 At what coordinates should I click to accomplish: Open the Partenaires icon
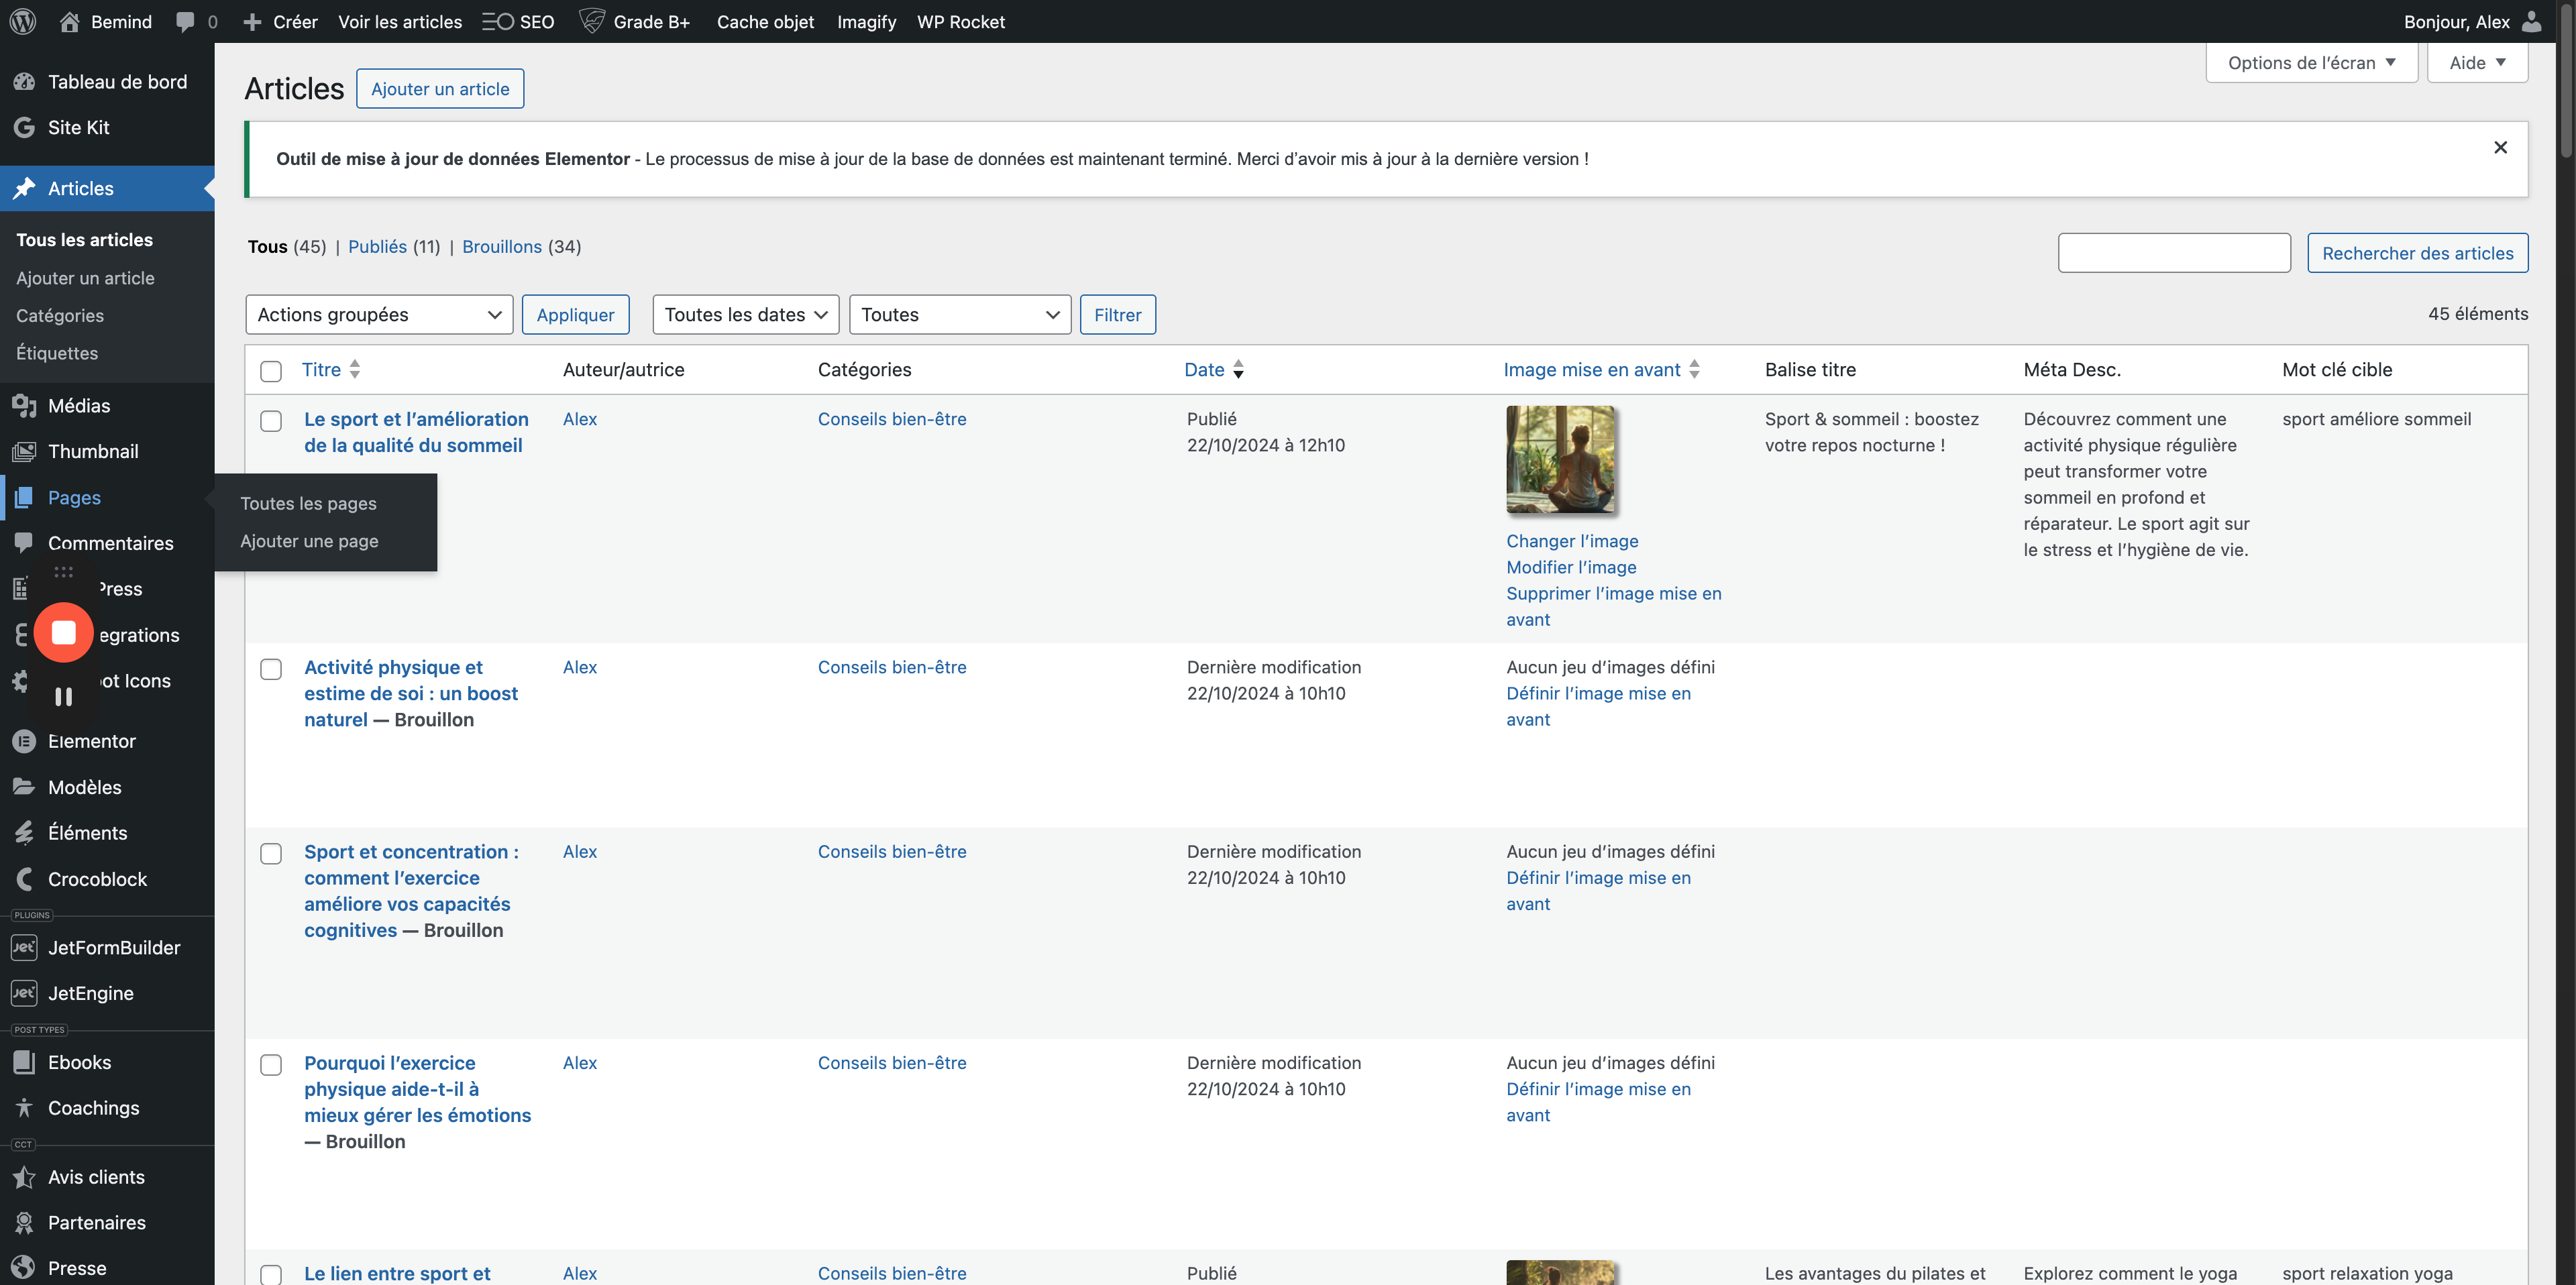[24, 1222]
